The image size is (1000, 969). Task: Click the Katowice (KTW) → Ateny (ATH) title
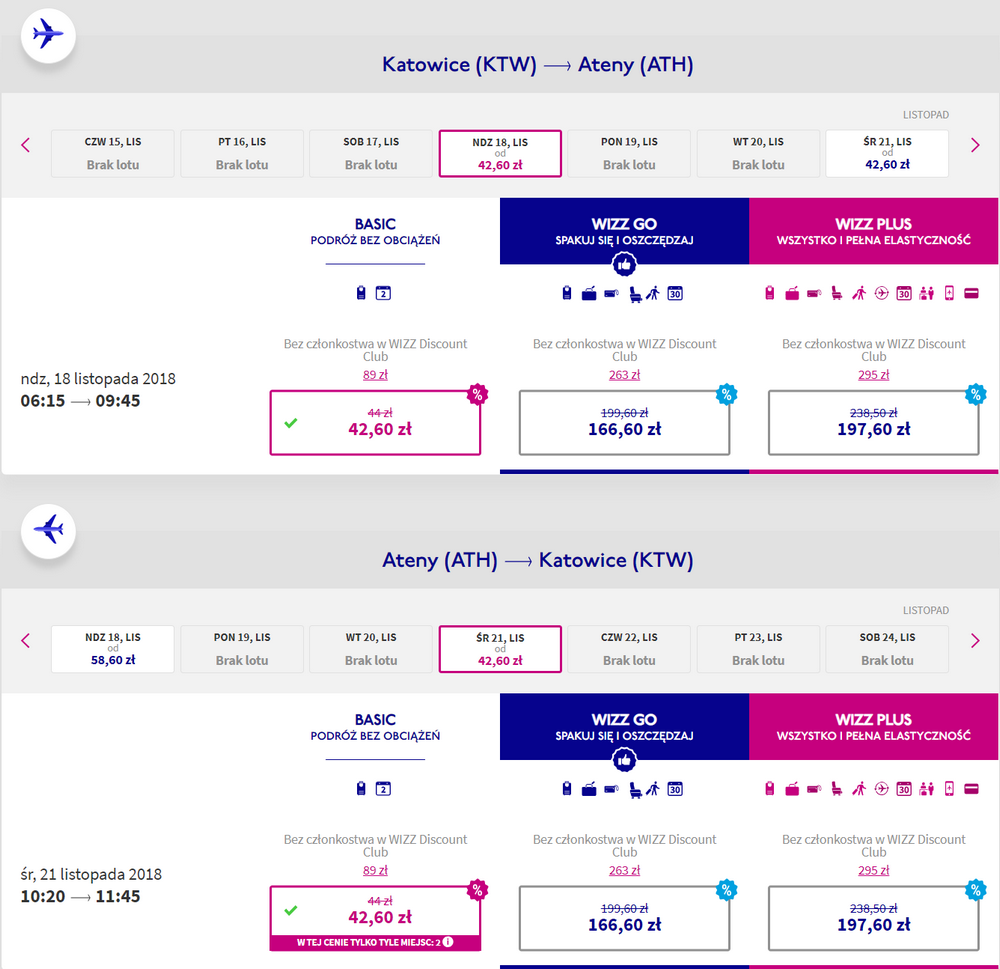538,64
